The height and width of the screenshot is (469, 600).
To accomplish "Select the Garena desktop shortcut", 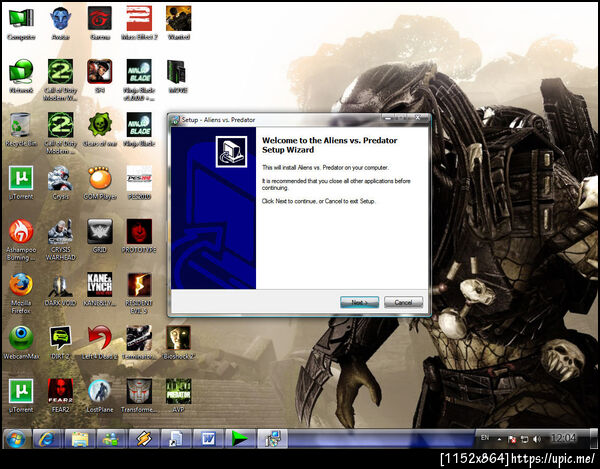I will coord(100,24).
